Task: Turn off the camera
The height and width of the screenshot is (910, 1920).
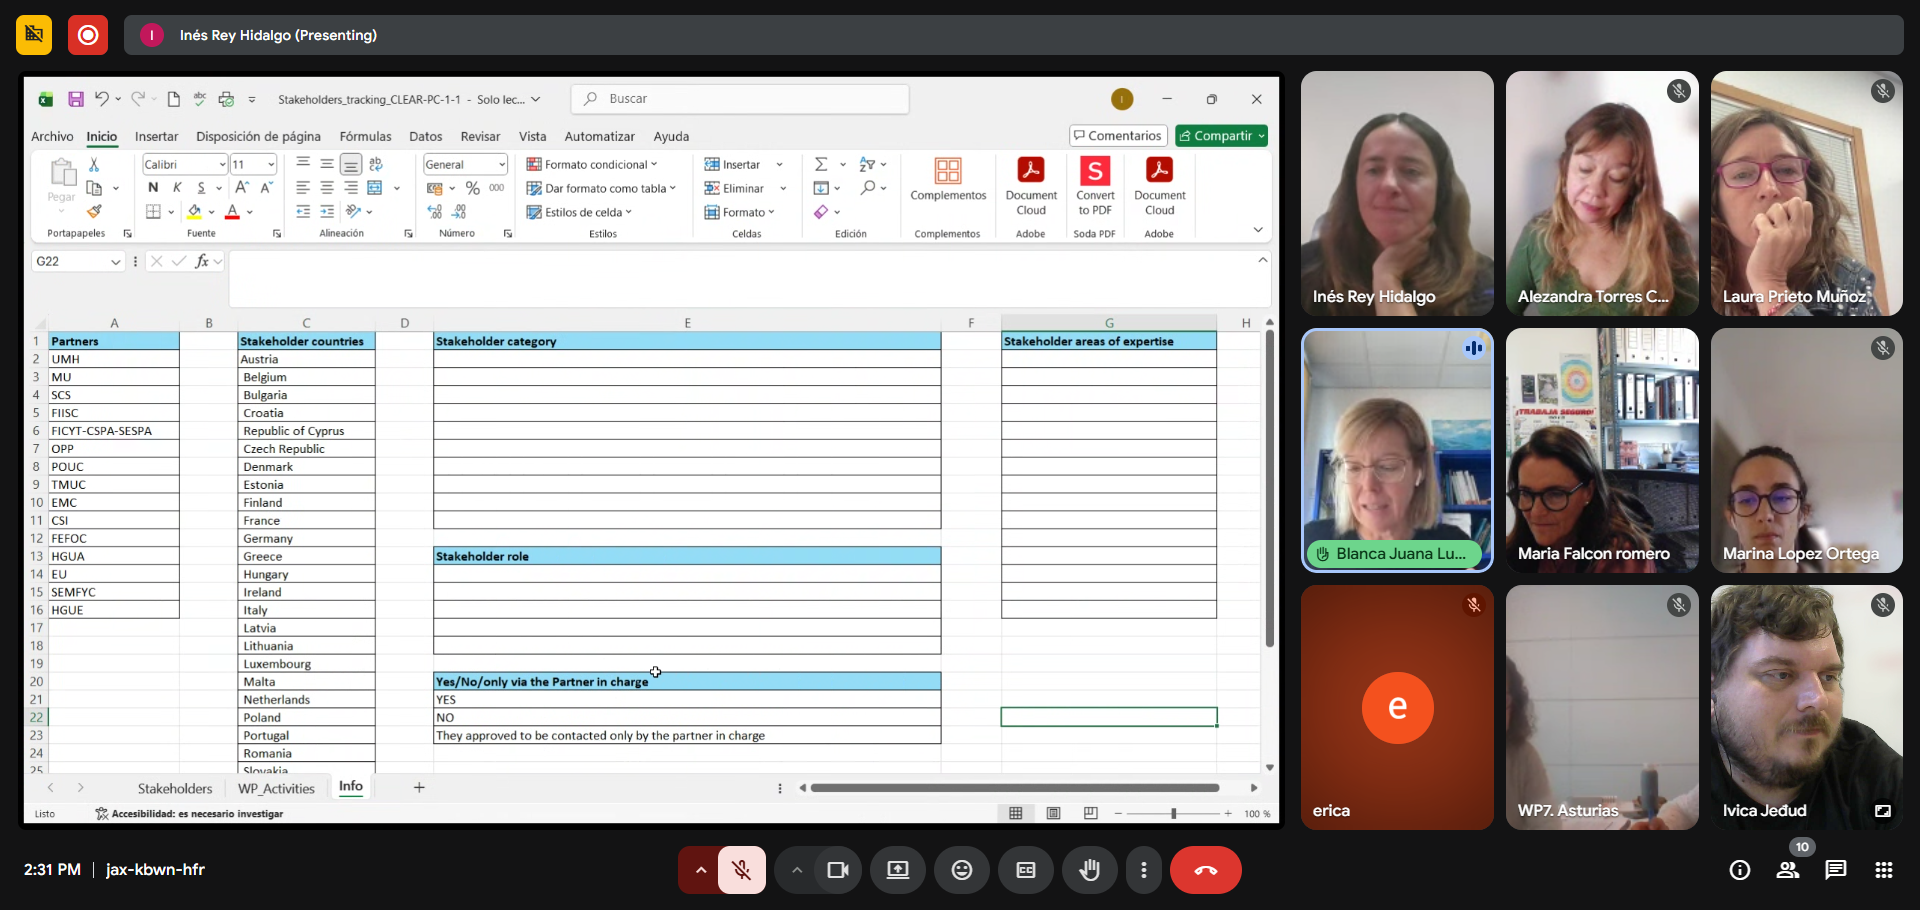Action: click(x=837, y=870)
